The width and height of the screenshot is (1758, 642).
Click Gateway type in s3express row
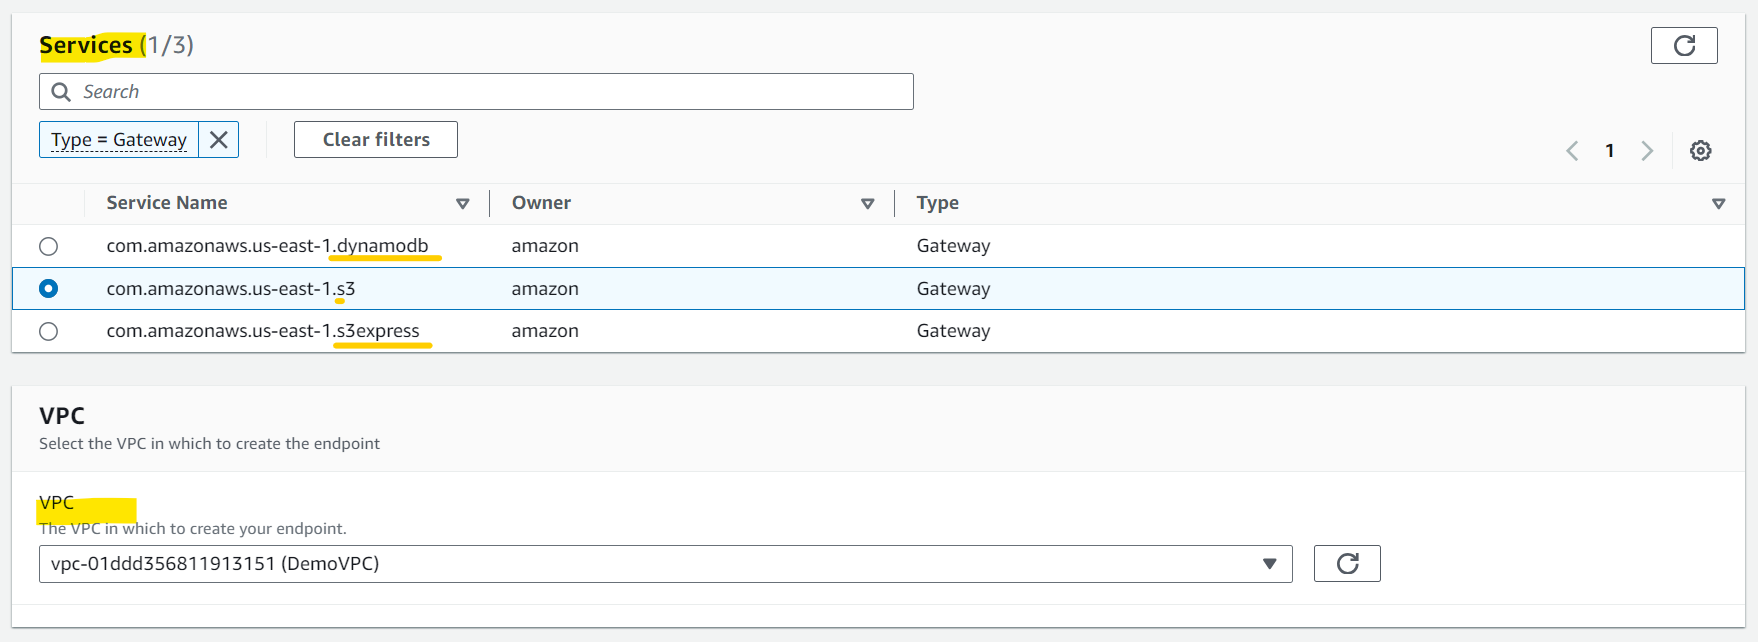click(x=953, y=331)
